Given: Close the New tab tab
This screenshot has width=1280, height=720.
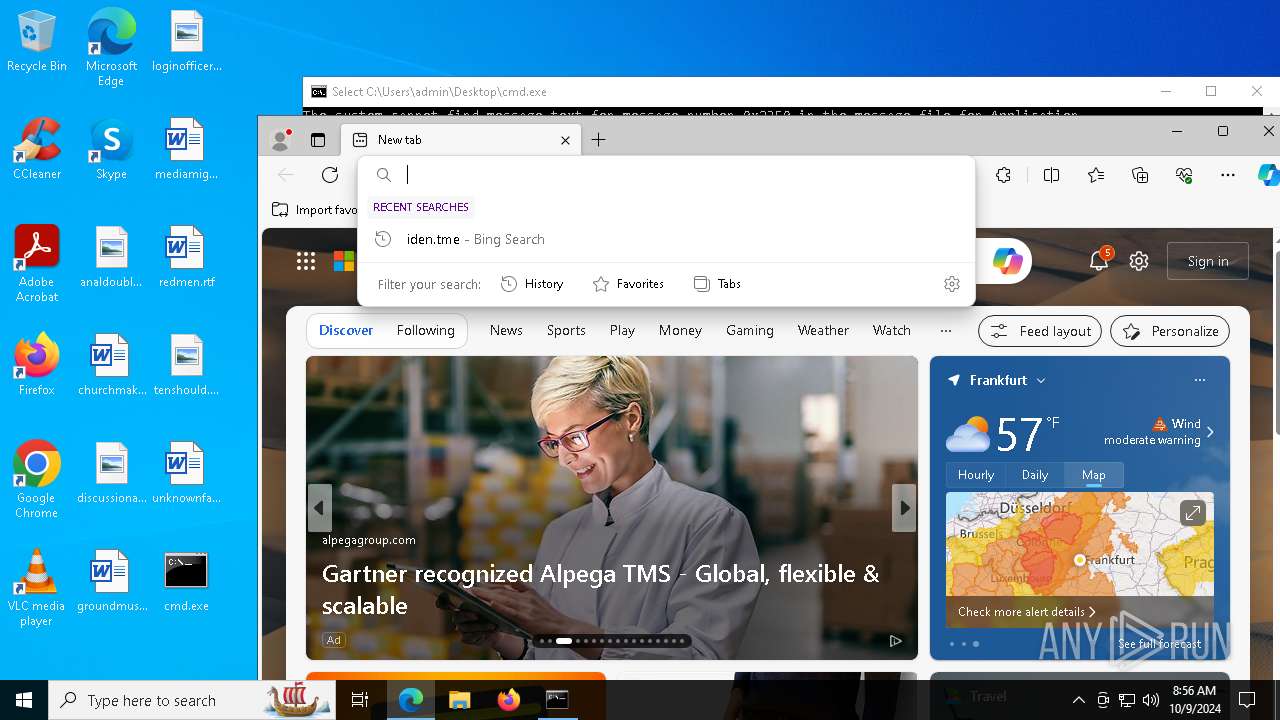Looking at the screenshot, I should [565, 140].
